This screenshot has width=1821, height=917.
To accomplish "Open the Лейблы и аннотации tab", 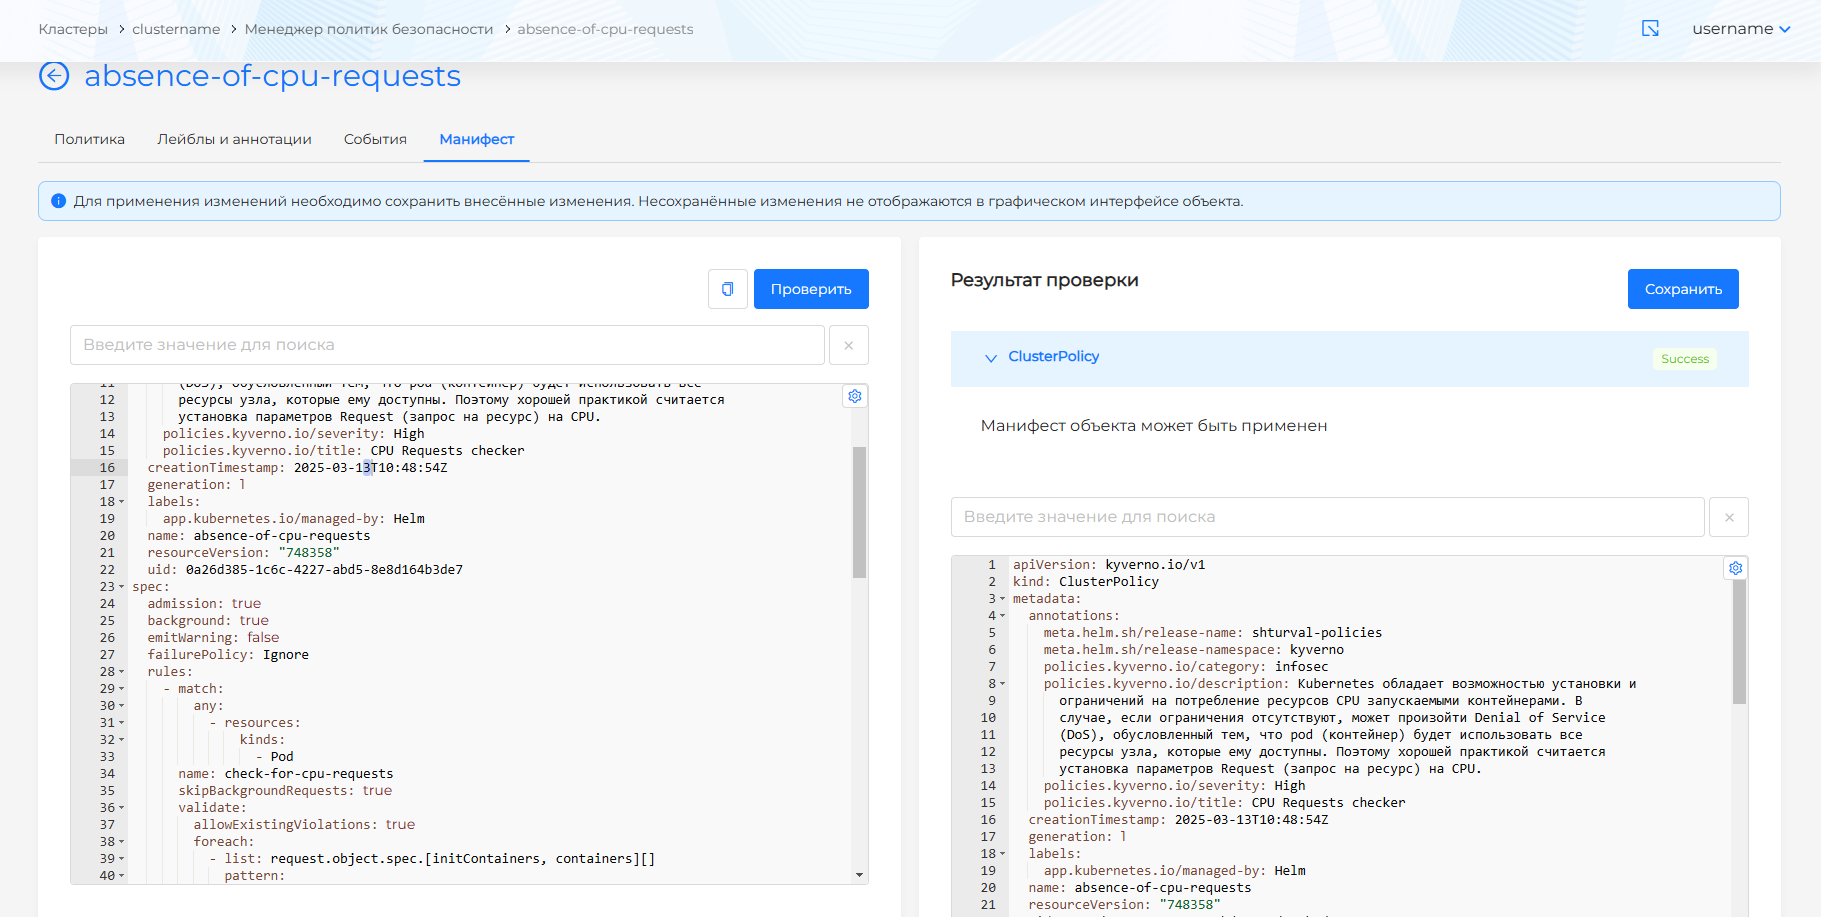I will 234,139.
